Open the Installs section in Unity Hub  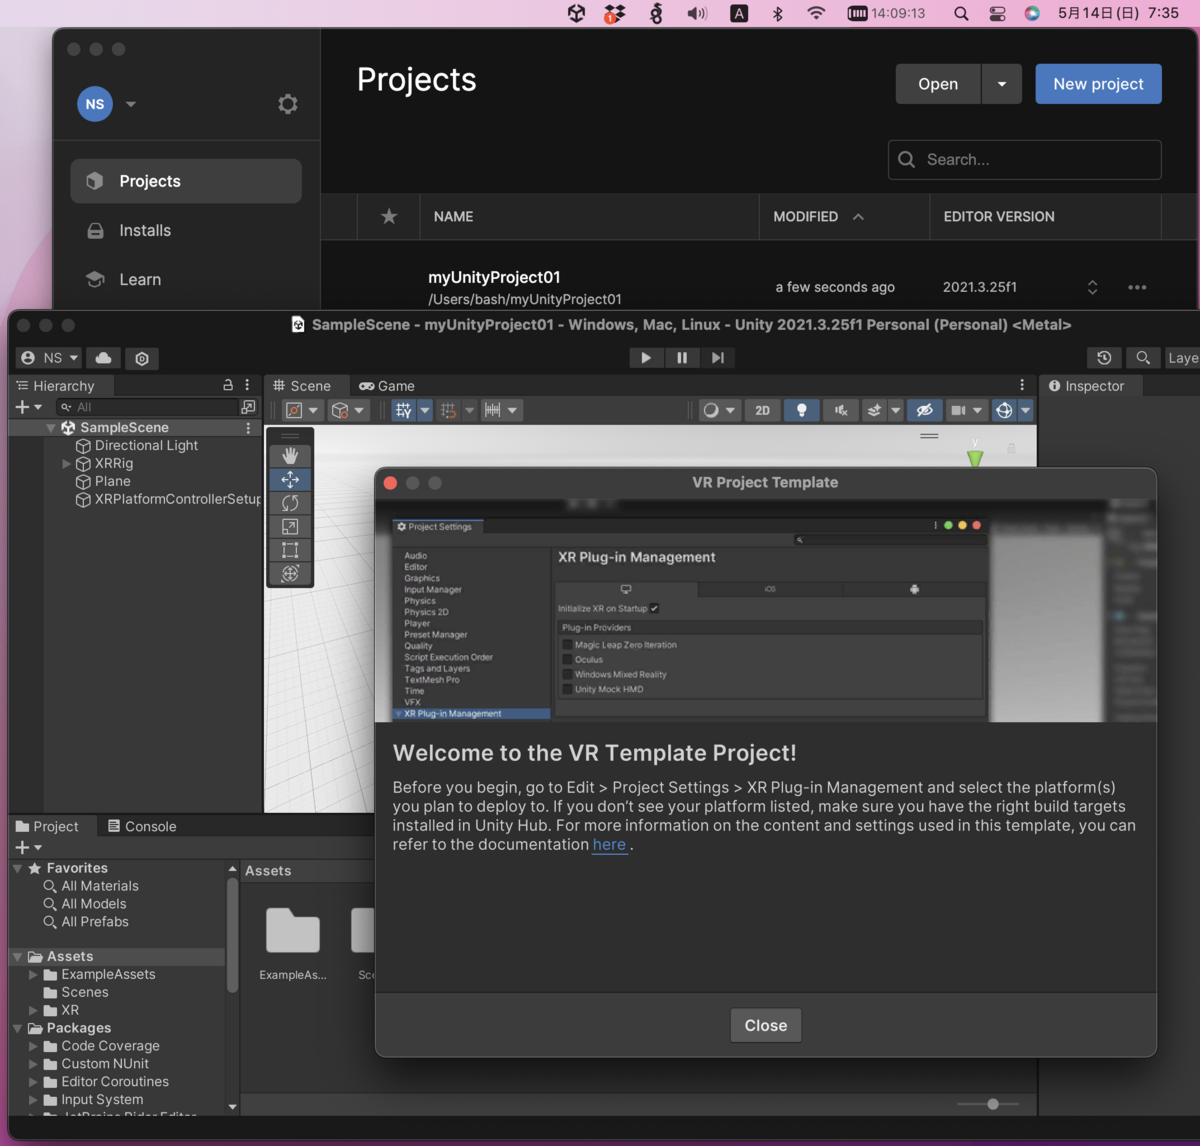click(x=186, y=230)
